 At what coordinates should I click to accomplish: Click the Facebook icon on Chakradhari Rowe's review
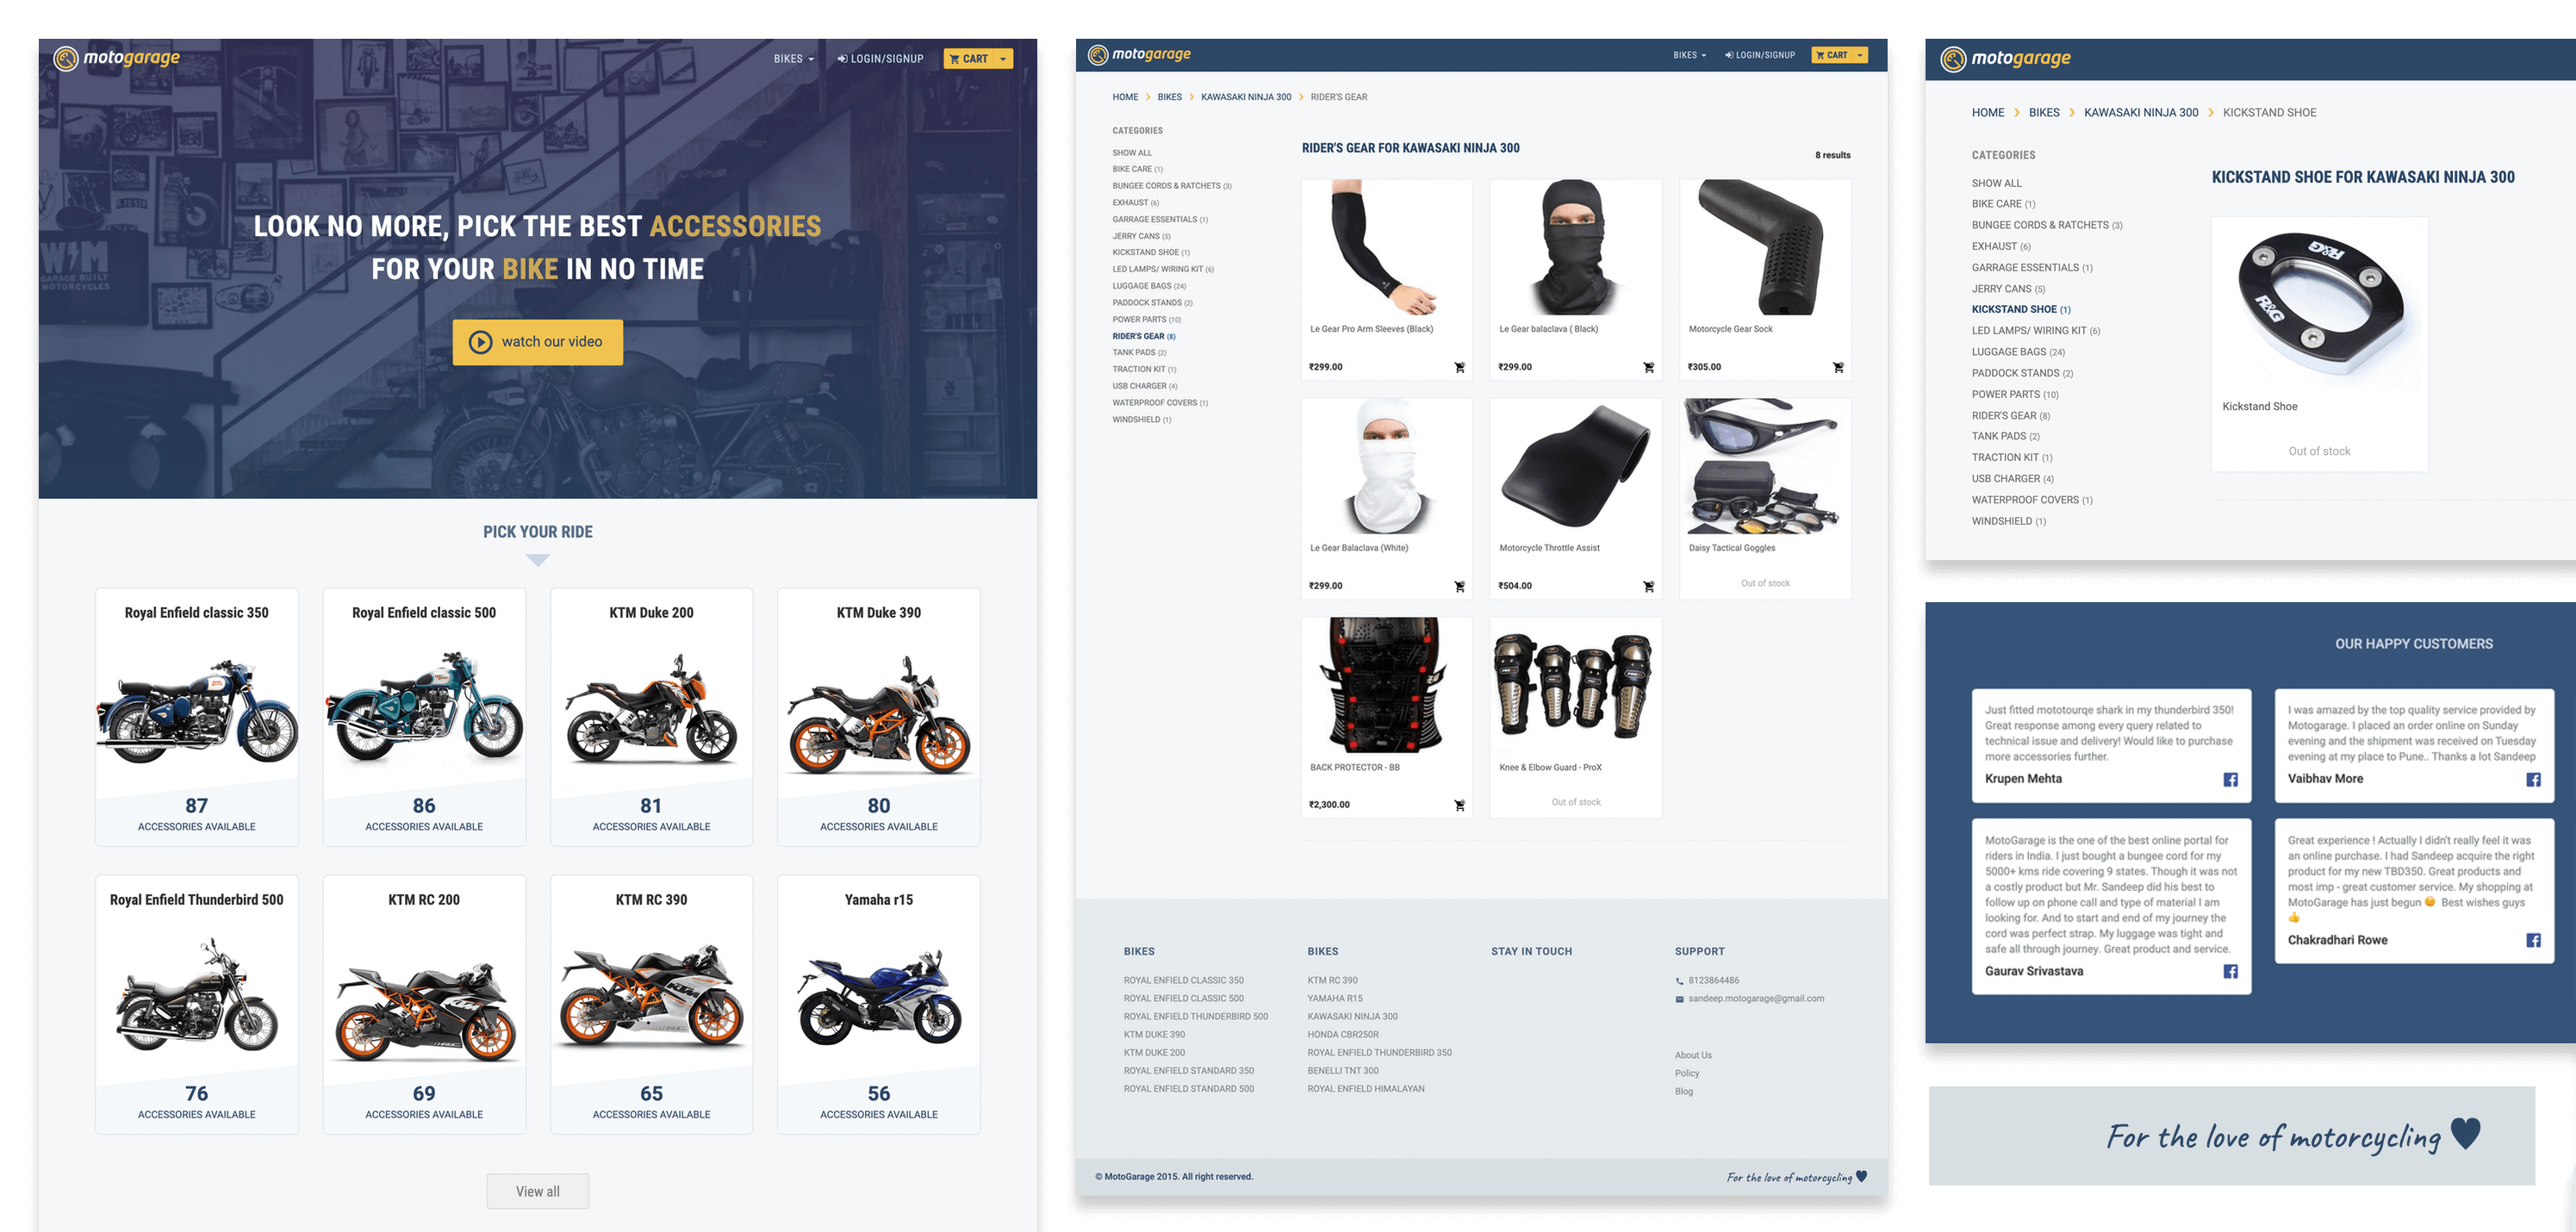click(x=2533, y=940)
